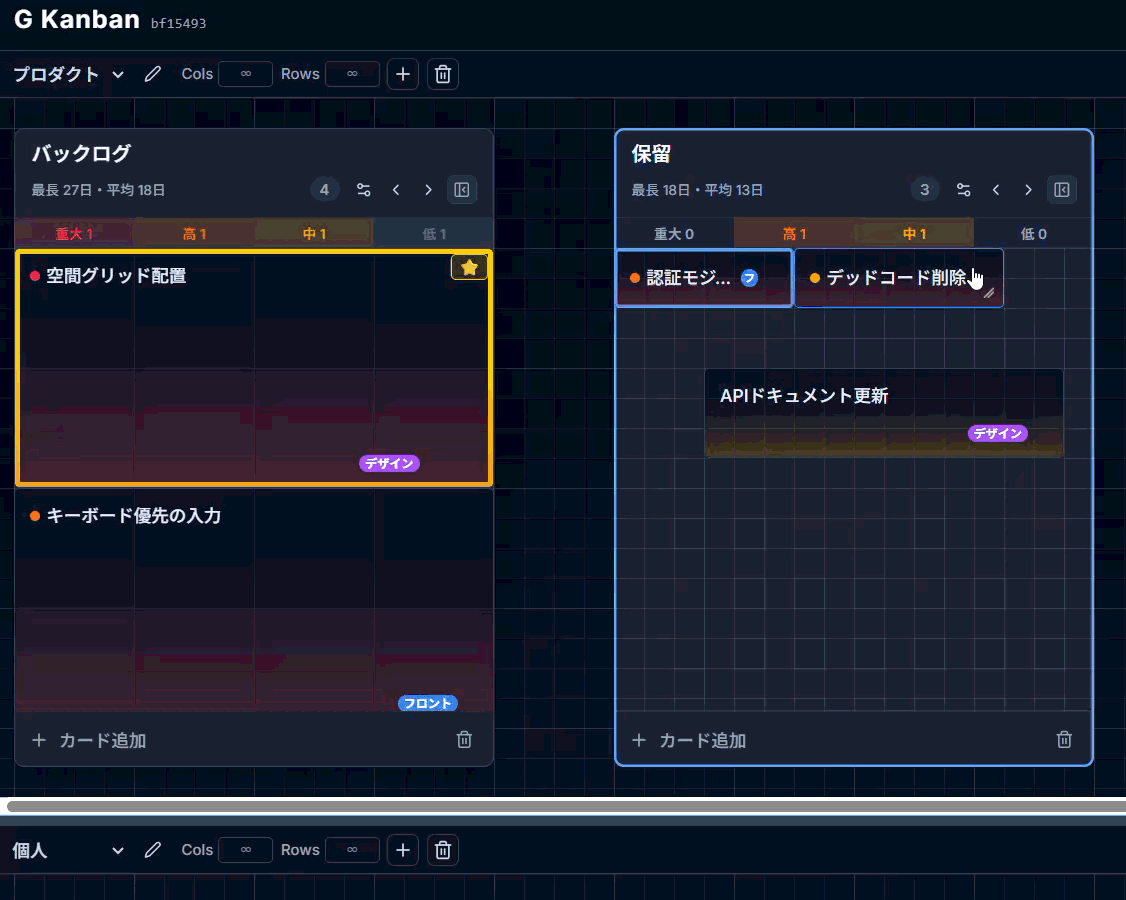1126x900 pixels.
Task: Filter バックログ by 低 1 priority
Action: click(434, 233)
